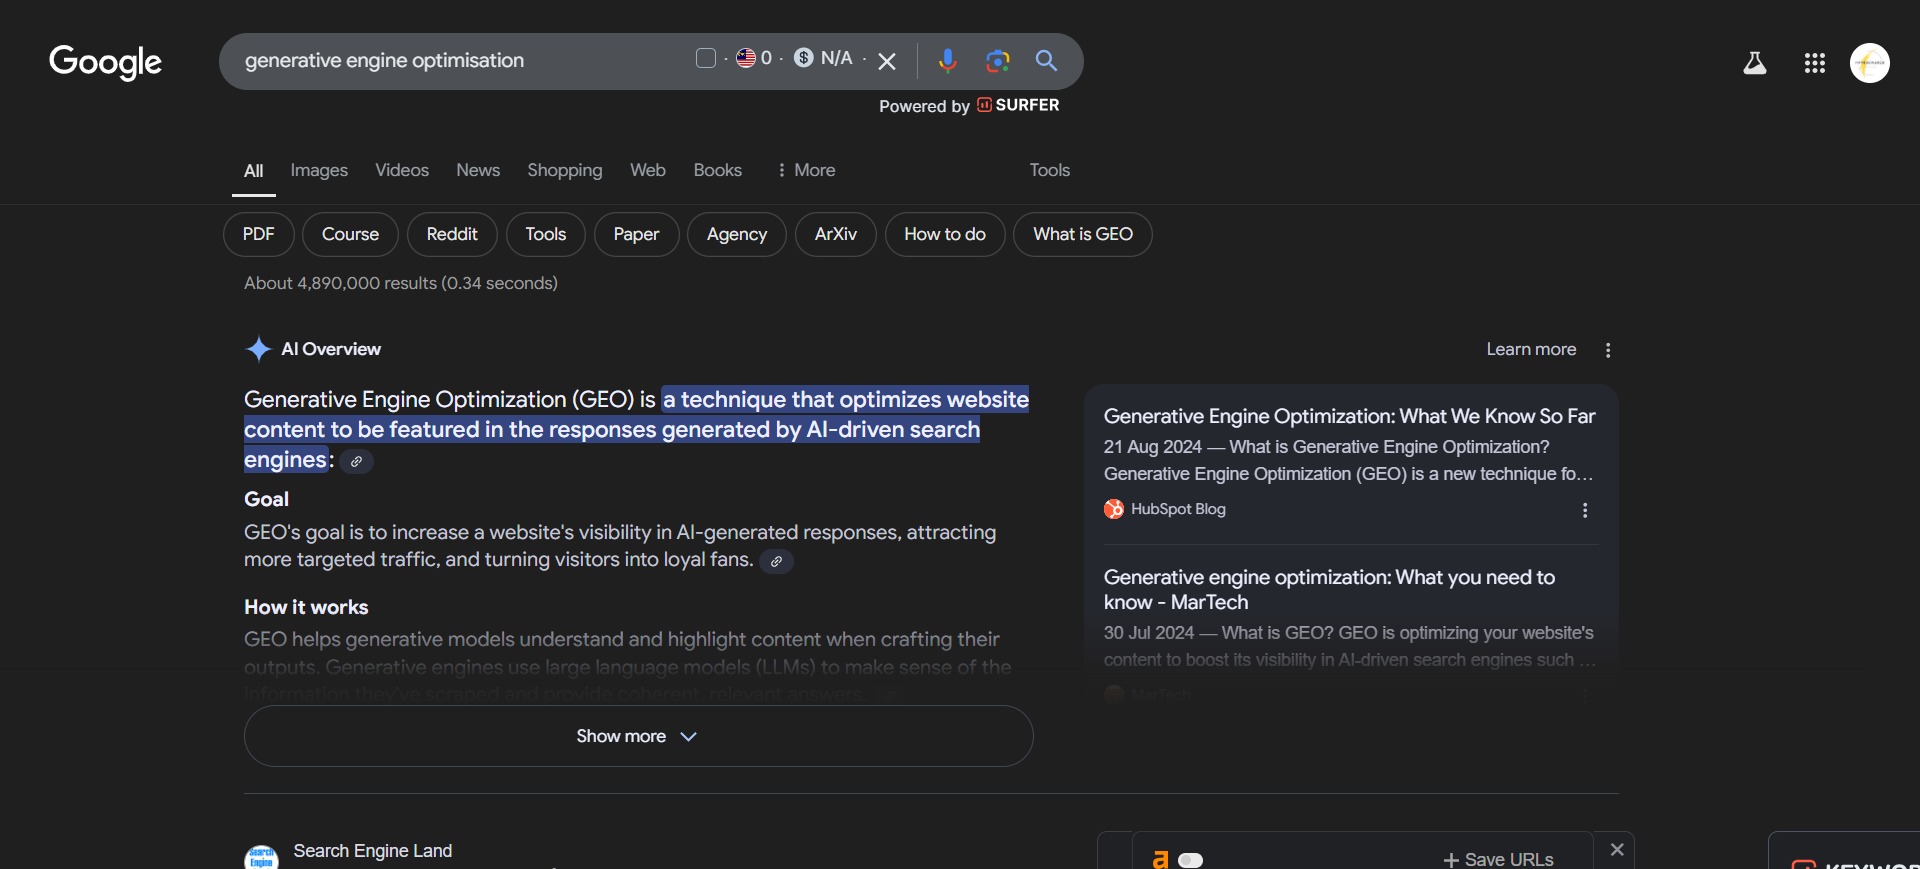Viewport: 1920px width, 869px height.
Task: Switch to the Images tab
Action: (x=319, y=170)
